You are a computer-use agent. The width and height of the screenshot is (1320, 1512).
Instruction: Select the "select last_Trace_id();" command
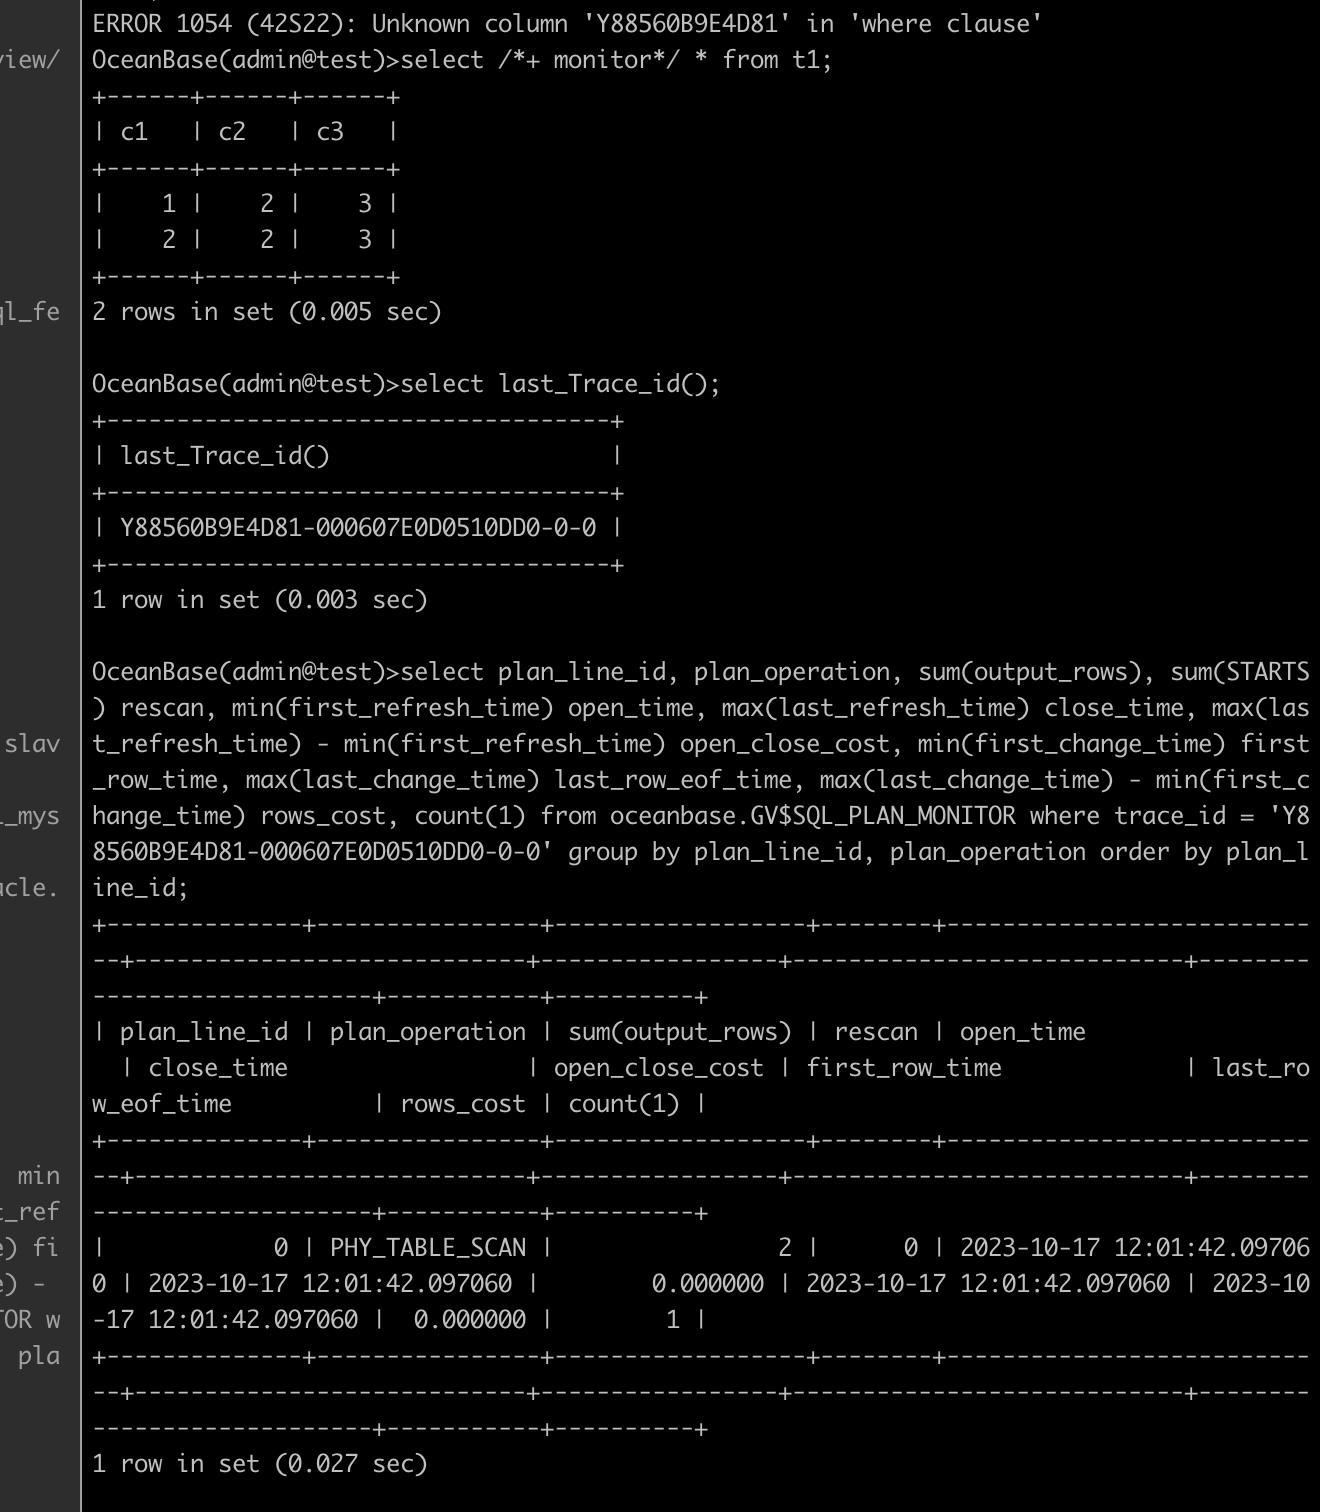pos(560,384)
